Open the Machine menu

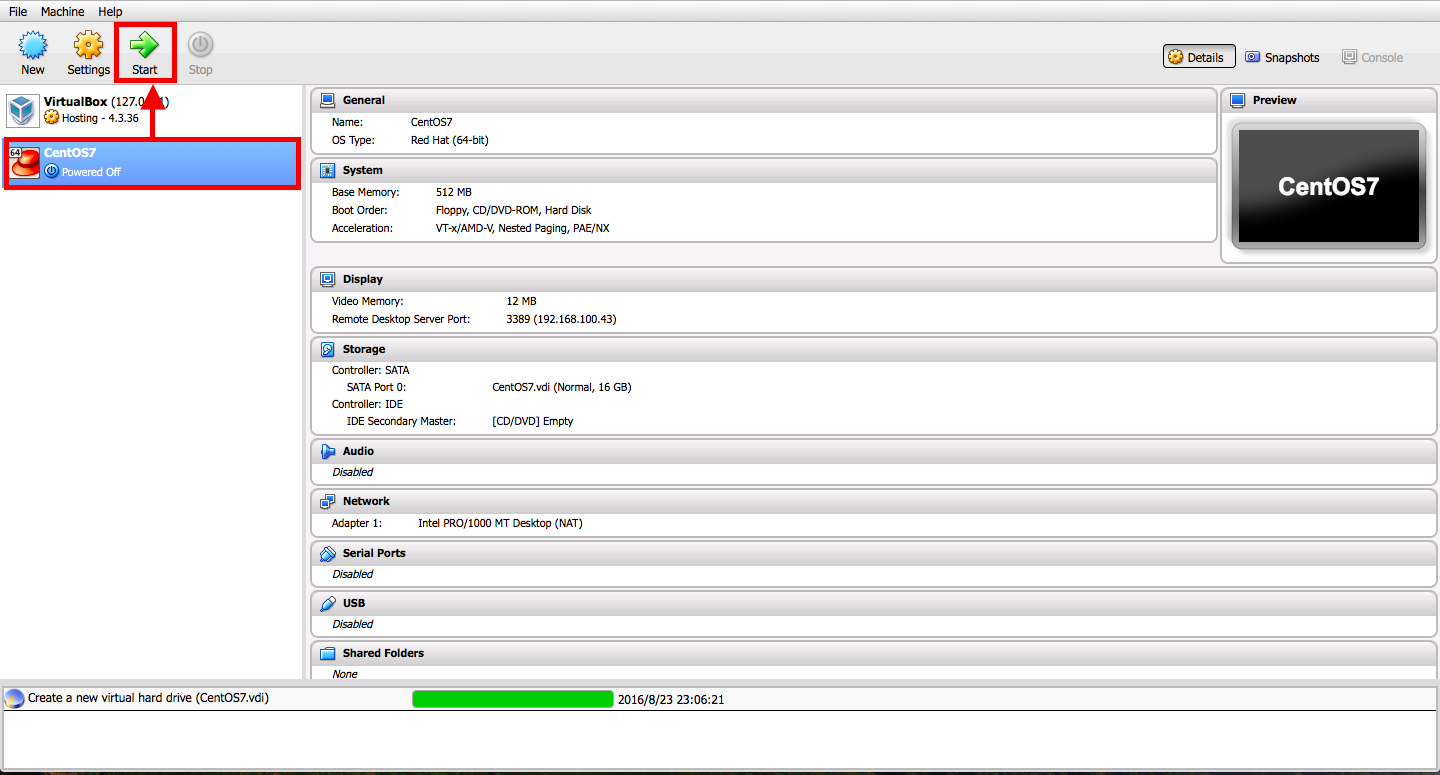pos(63,11)
